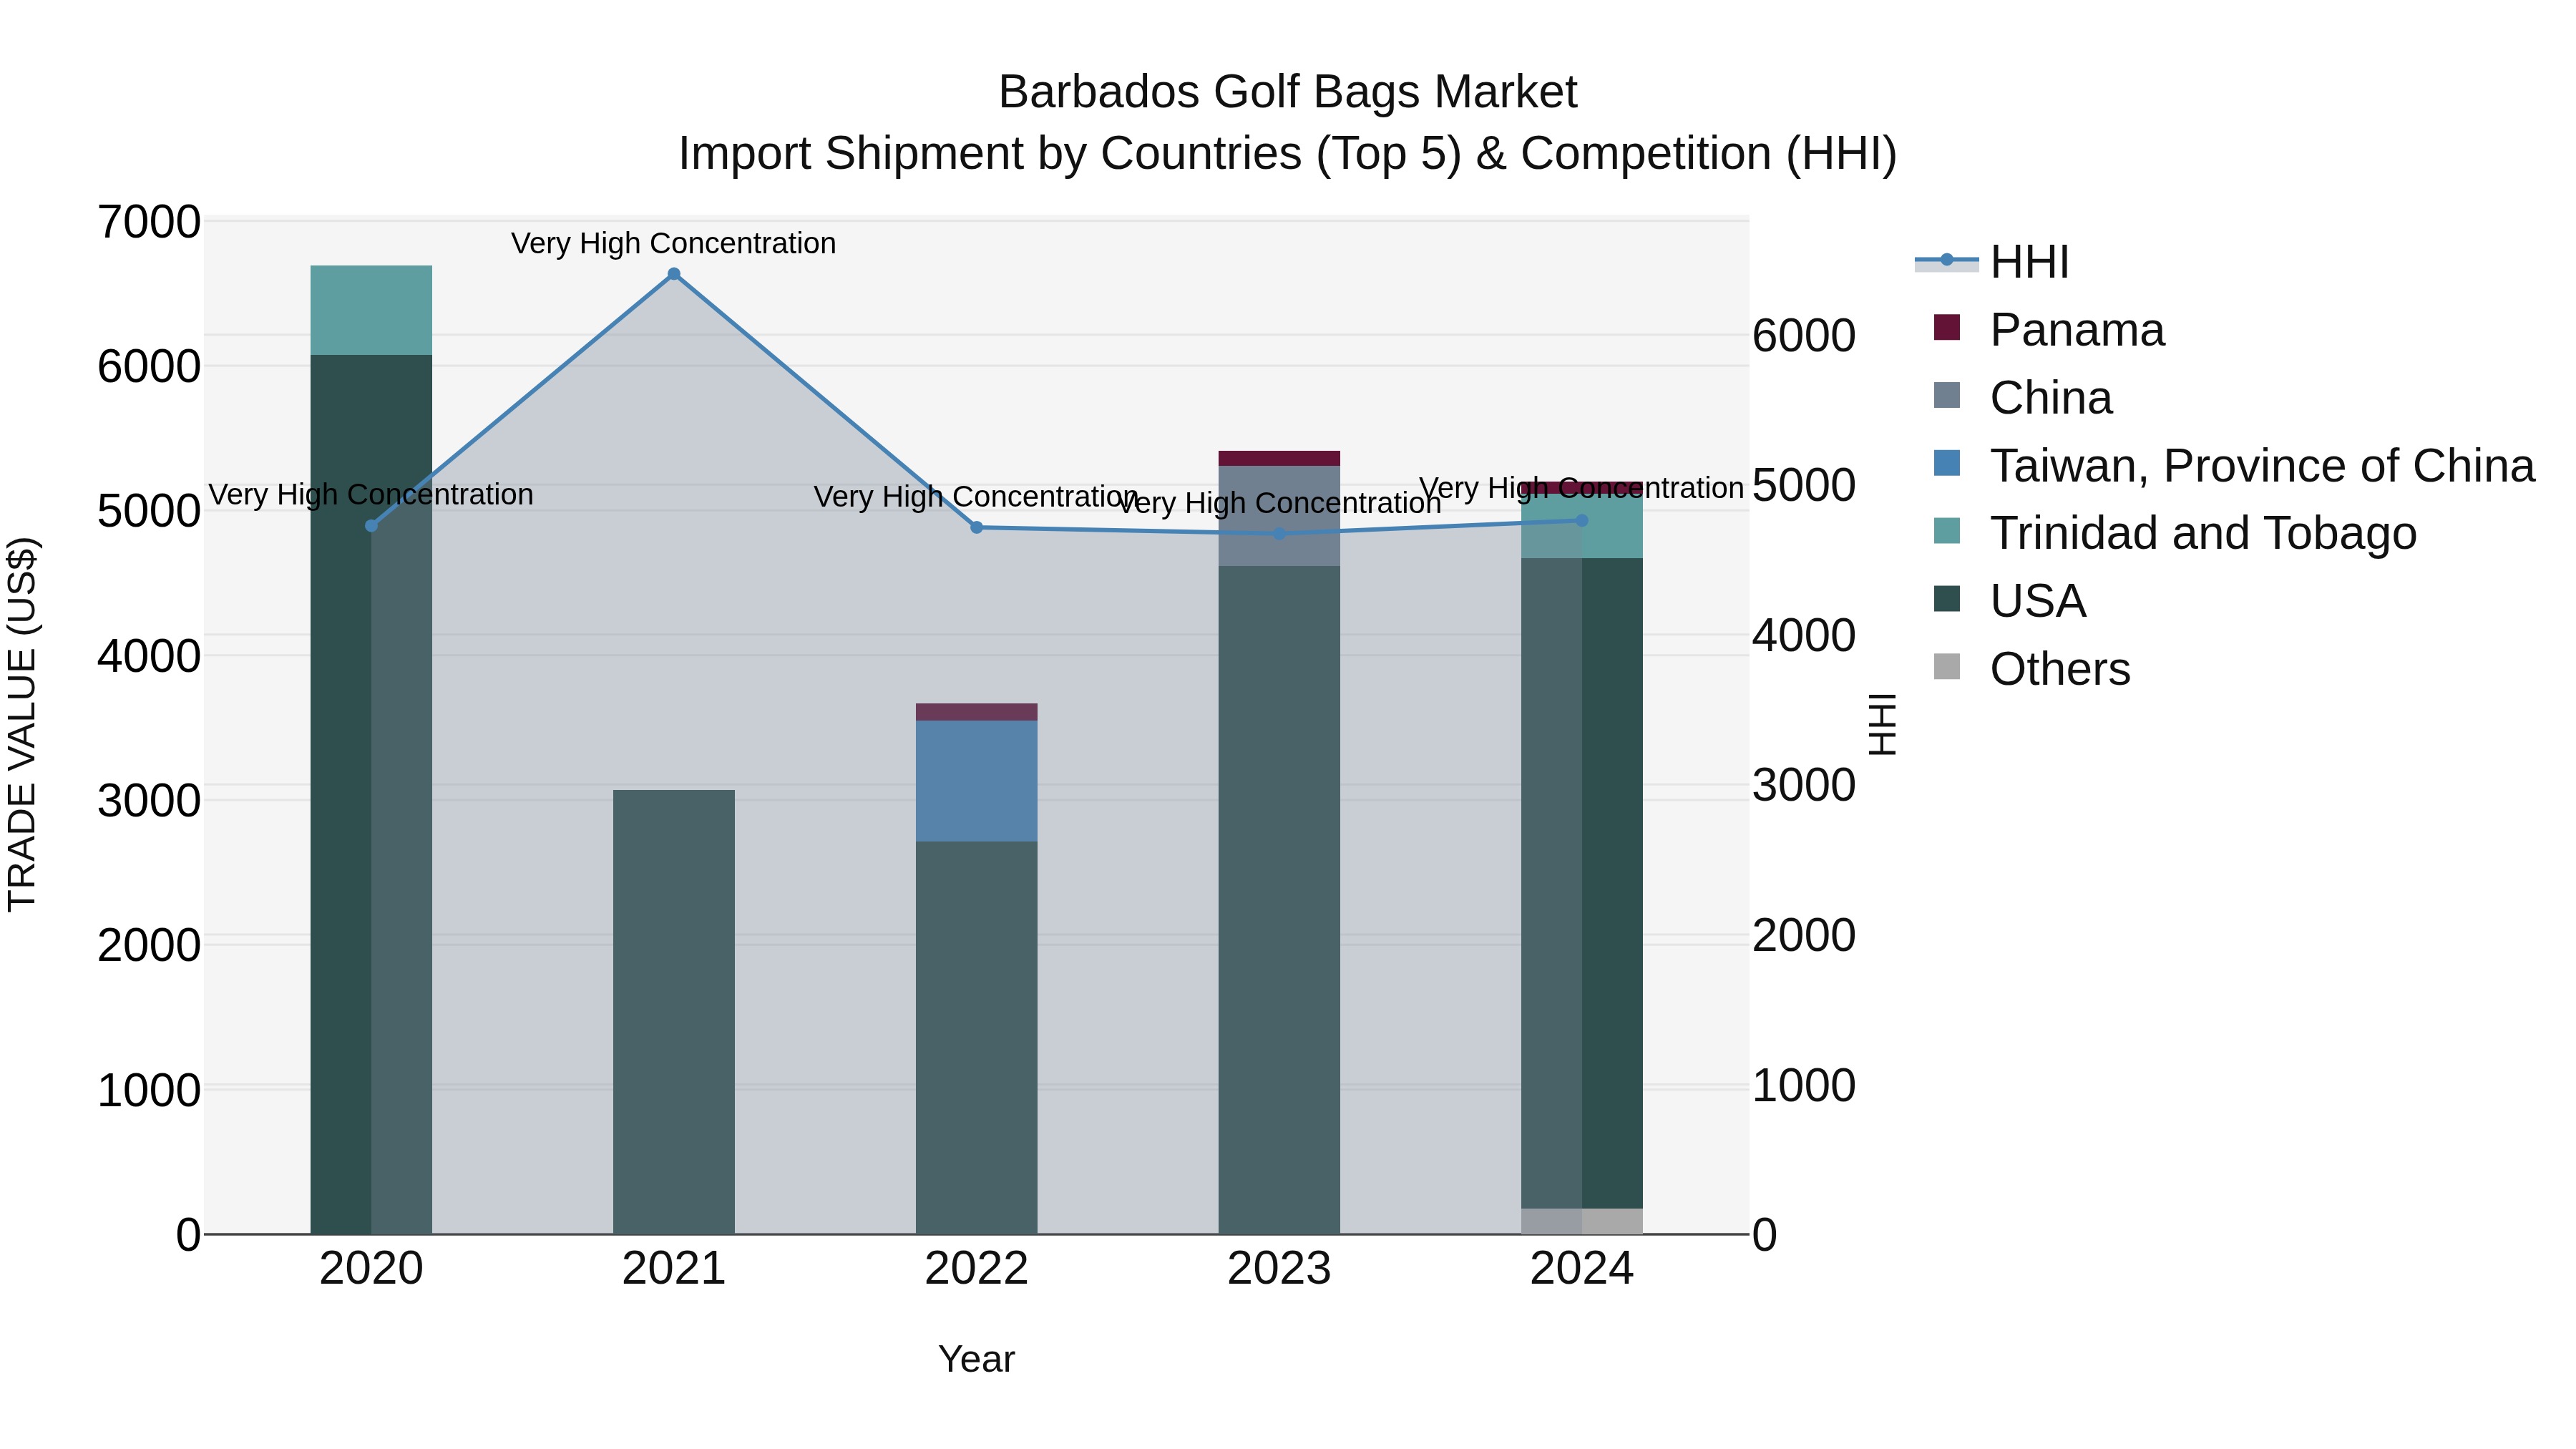Click the Year axis title
This screenshot has width=2576, height=1449.
coord(977,1360)
